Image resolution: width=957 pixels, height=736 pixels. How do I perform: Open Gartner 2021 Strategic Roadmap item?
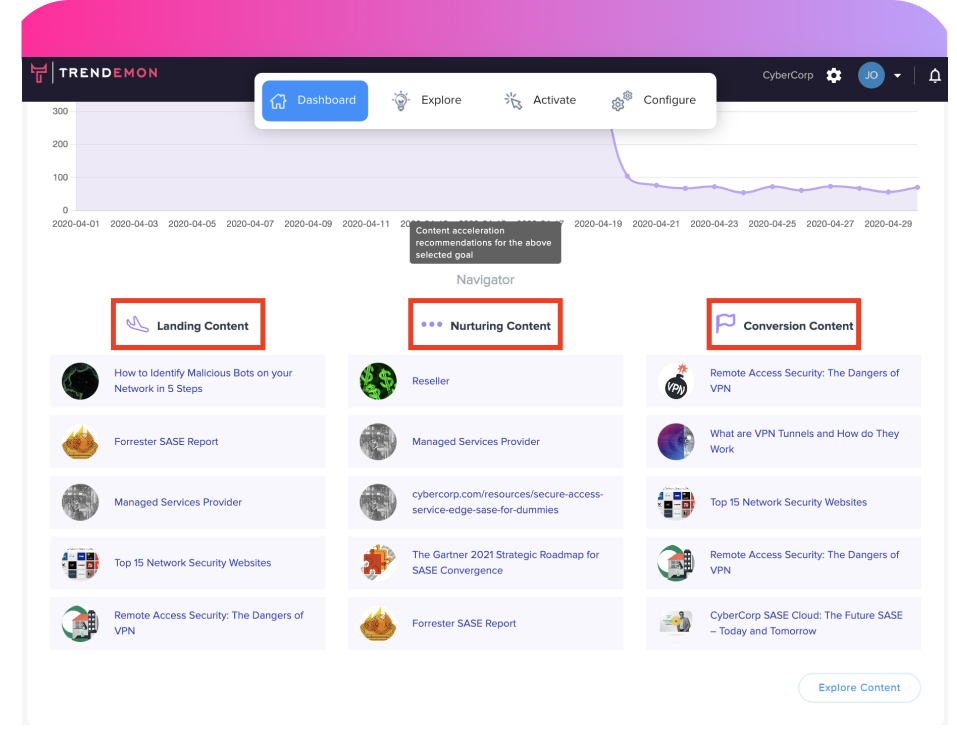click(x=505, y=563)
